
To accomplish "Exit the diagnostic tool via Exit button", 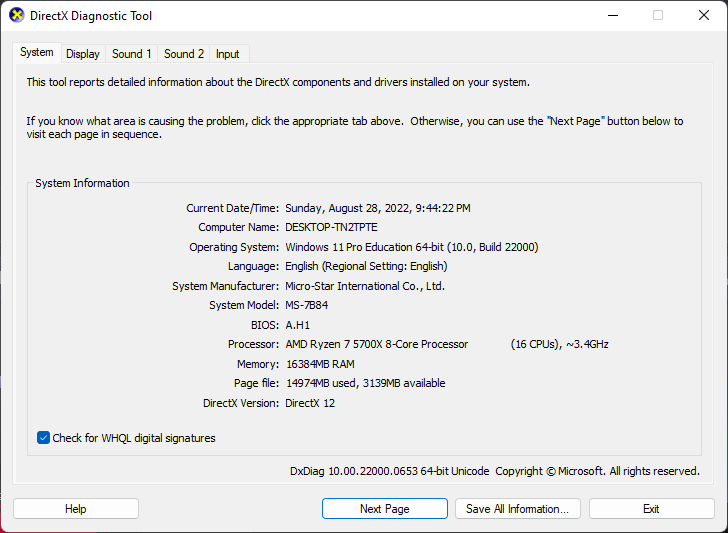I will 651,509.
